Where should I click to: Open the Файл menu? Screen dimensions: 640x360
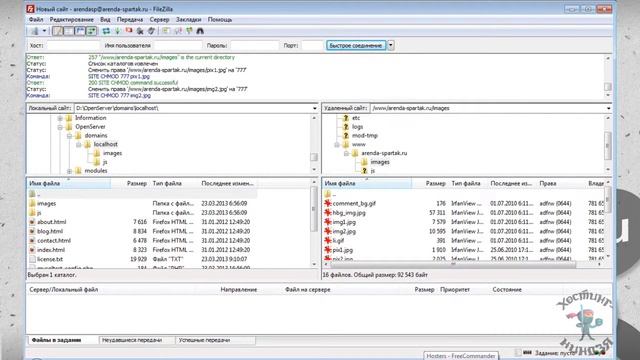point(36,20)
